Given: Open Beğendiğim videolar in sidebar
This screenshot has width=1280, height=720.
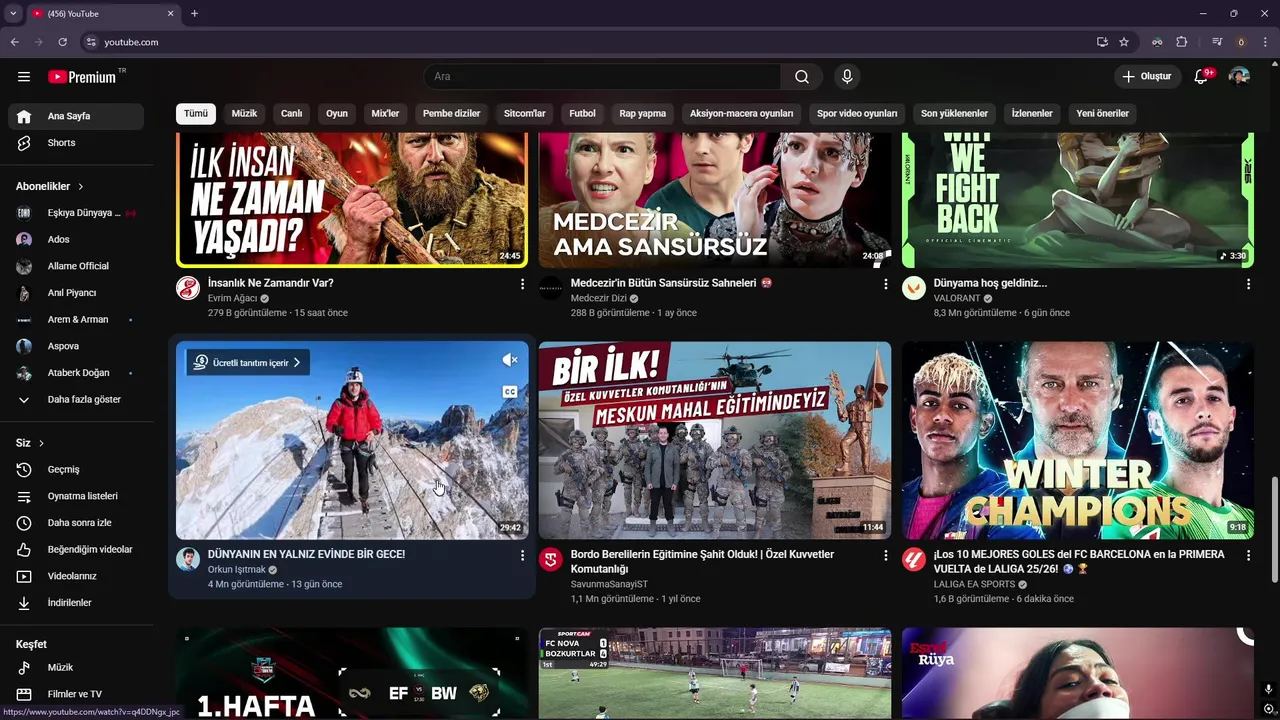Looking at the screenshot, I should pos(76,550).
